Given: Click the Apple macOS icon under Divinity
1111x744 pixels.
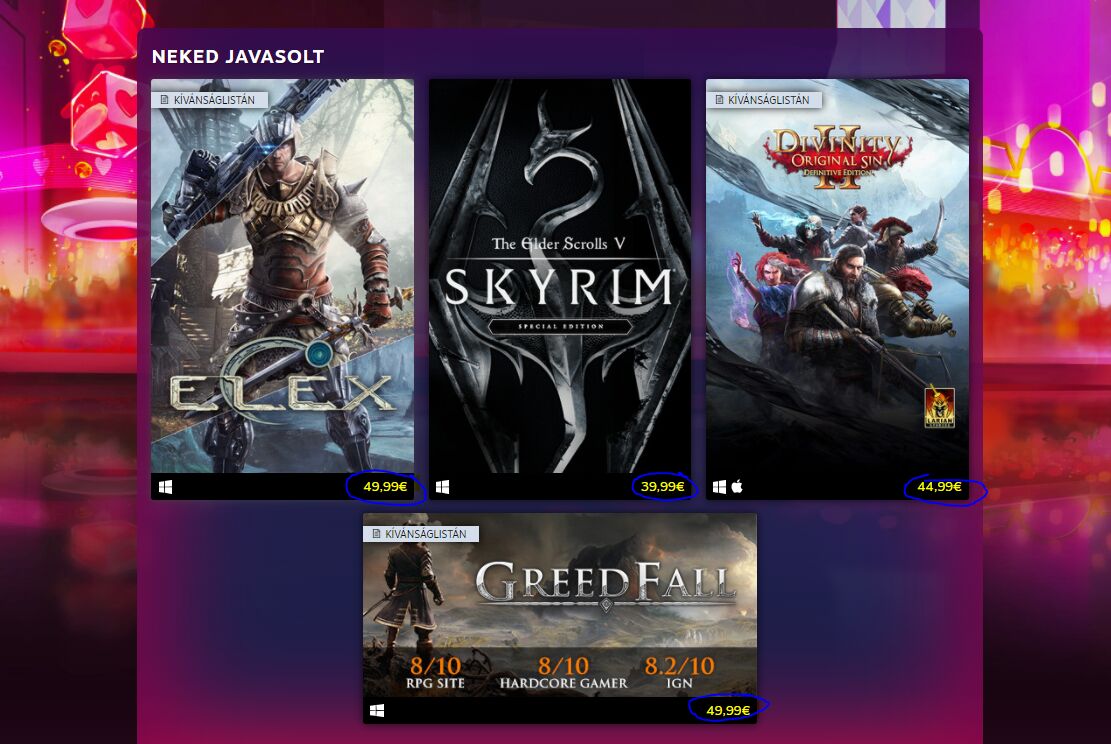Looking at the screenshot, I should [737, 486].
